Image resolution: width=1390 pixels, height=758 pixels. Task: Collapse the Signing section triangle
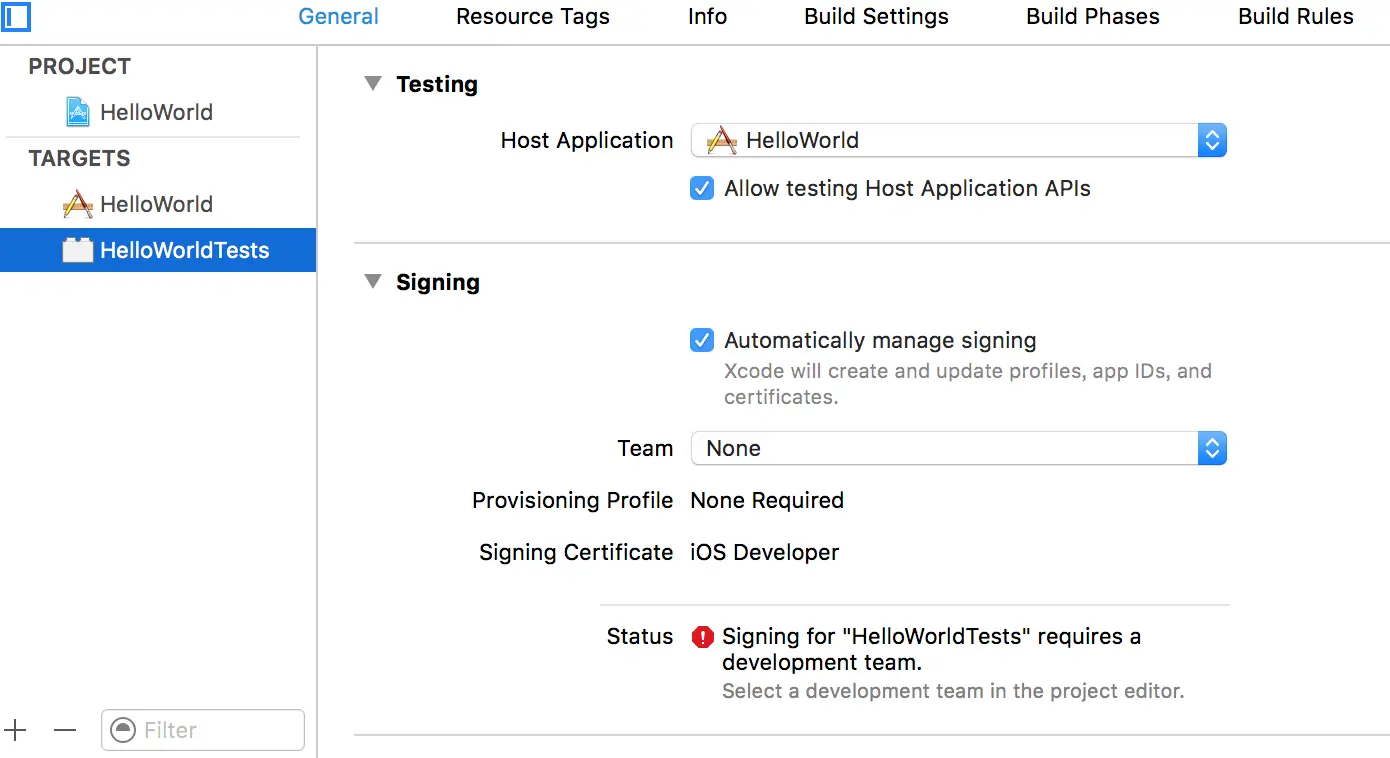[373, 282]
